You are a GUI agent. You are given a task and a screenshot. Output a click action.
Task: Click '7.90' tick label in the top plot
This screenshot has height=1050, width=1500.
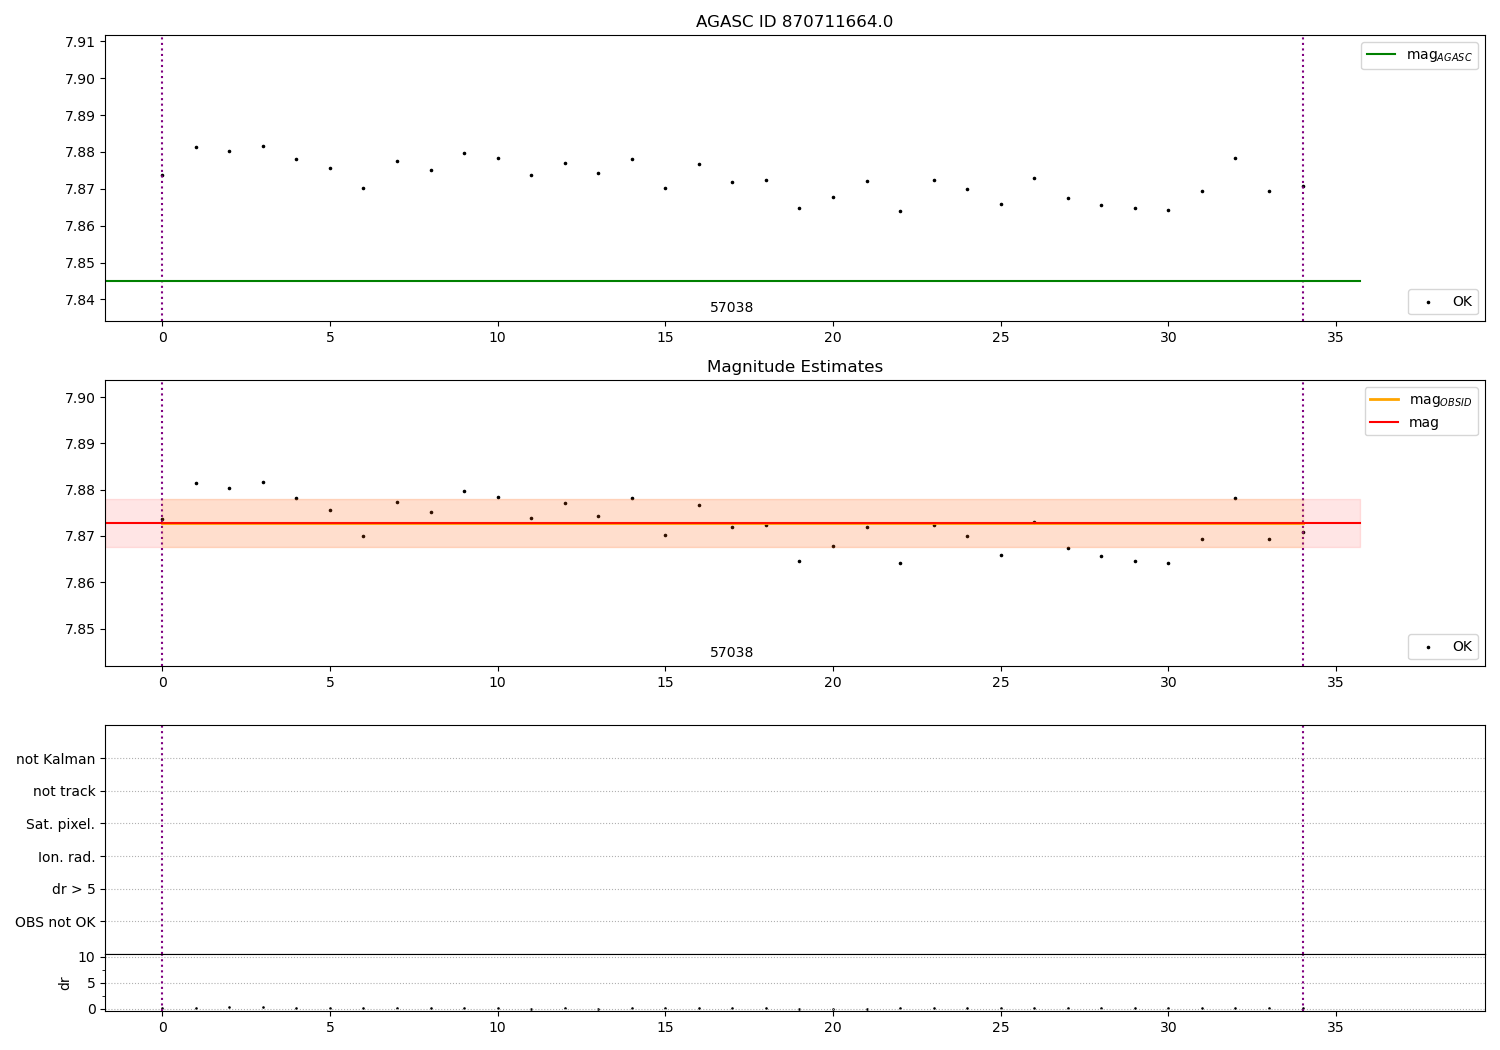coord(78,79)
